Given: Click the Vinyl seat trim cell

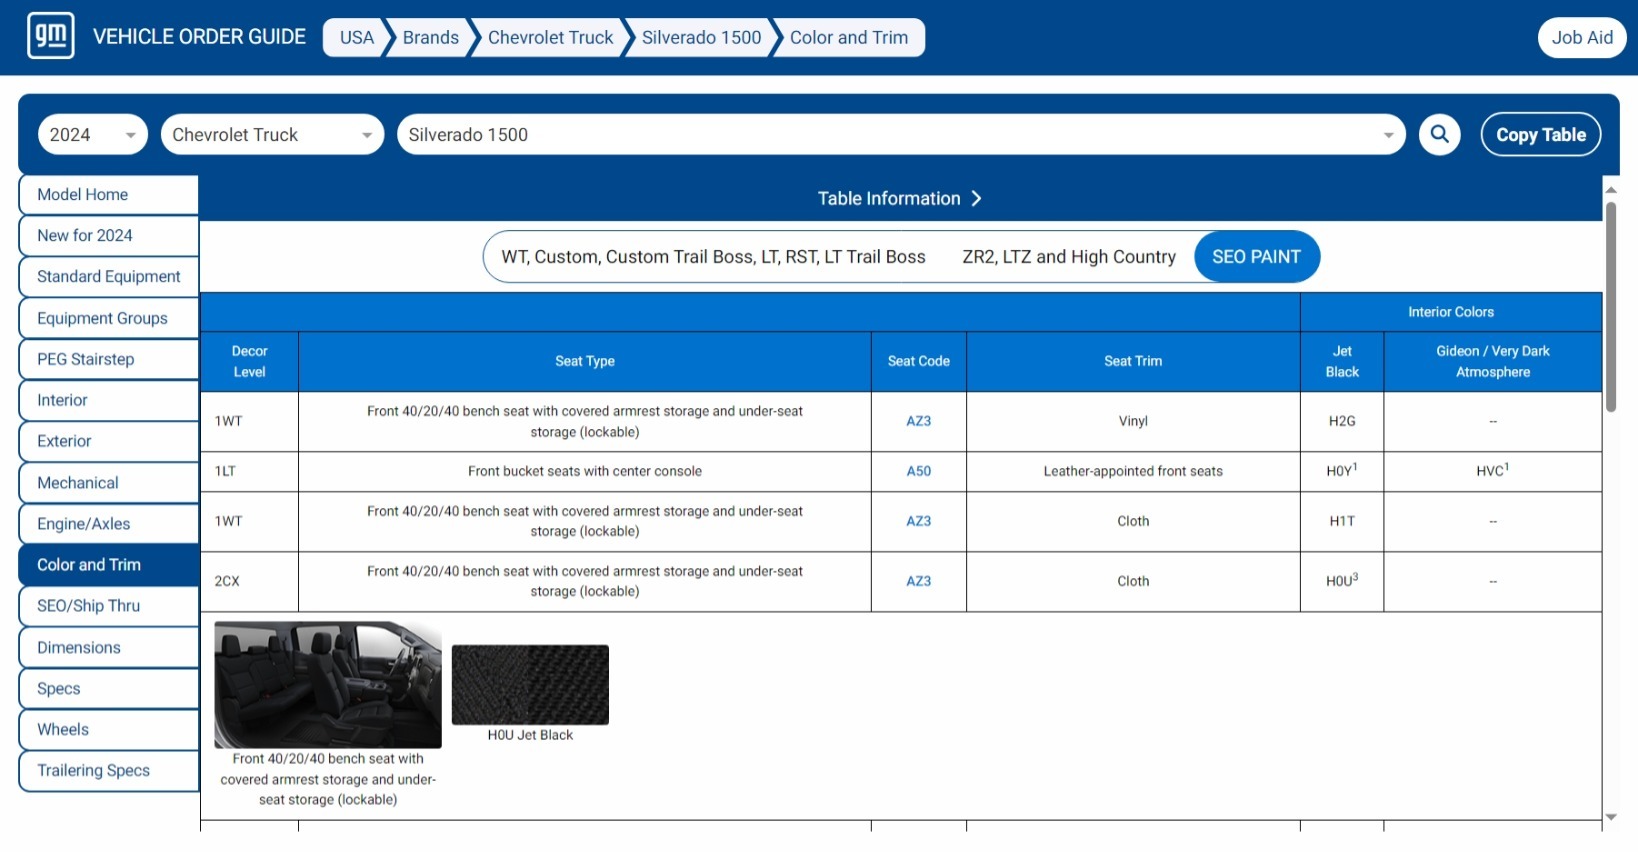Looking at the screenshot, I should (1133, 421).
